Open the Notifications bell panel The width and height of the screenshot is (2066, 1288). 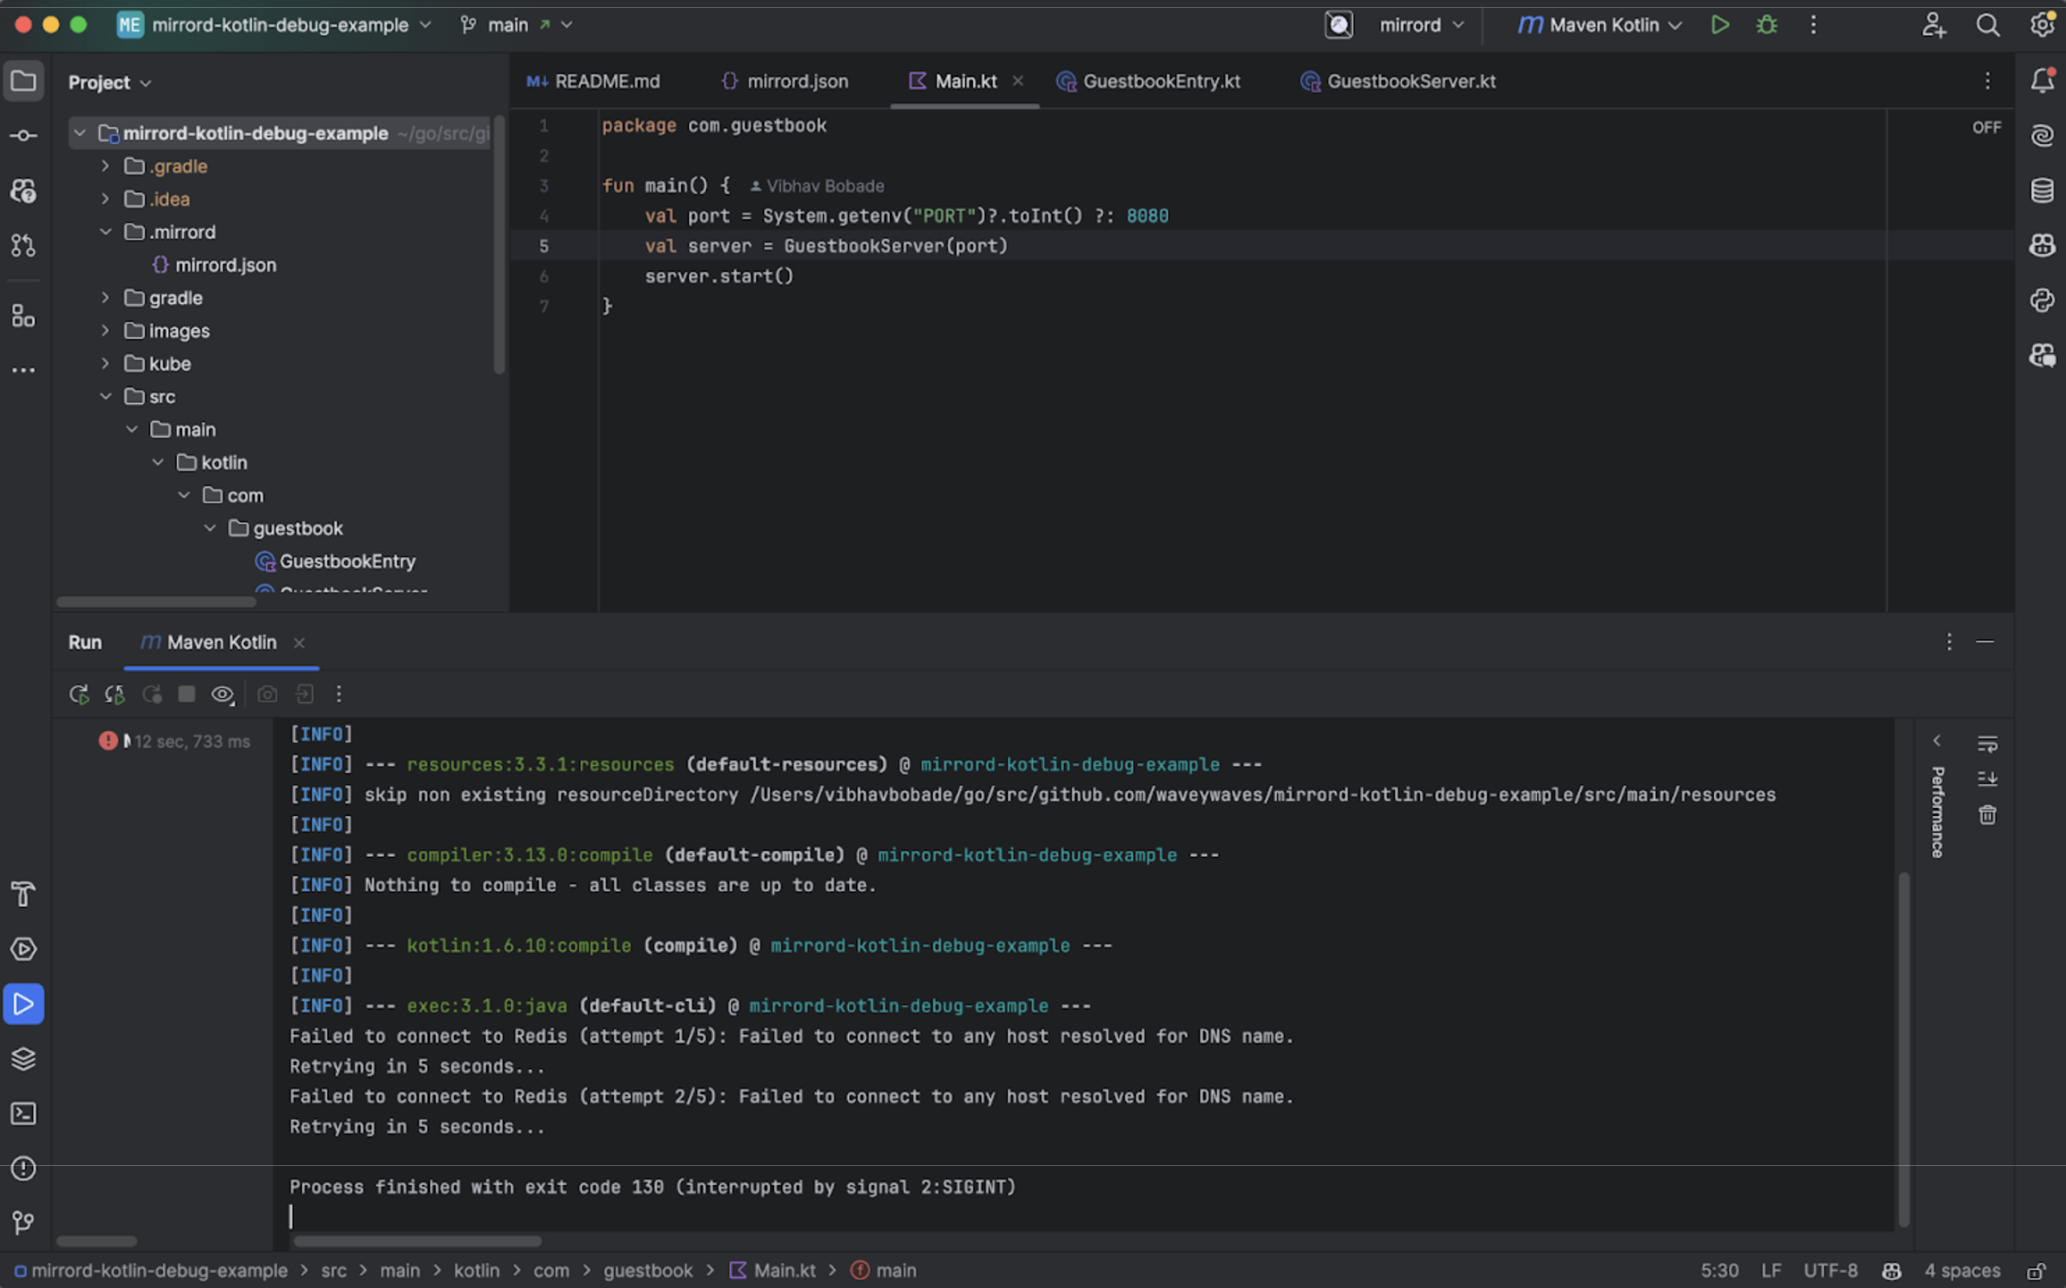click(x=2042, y=81)
